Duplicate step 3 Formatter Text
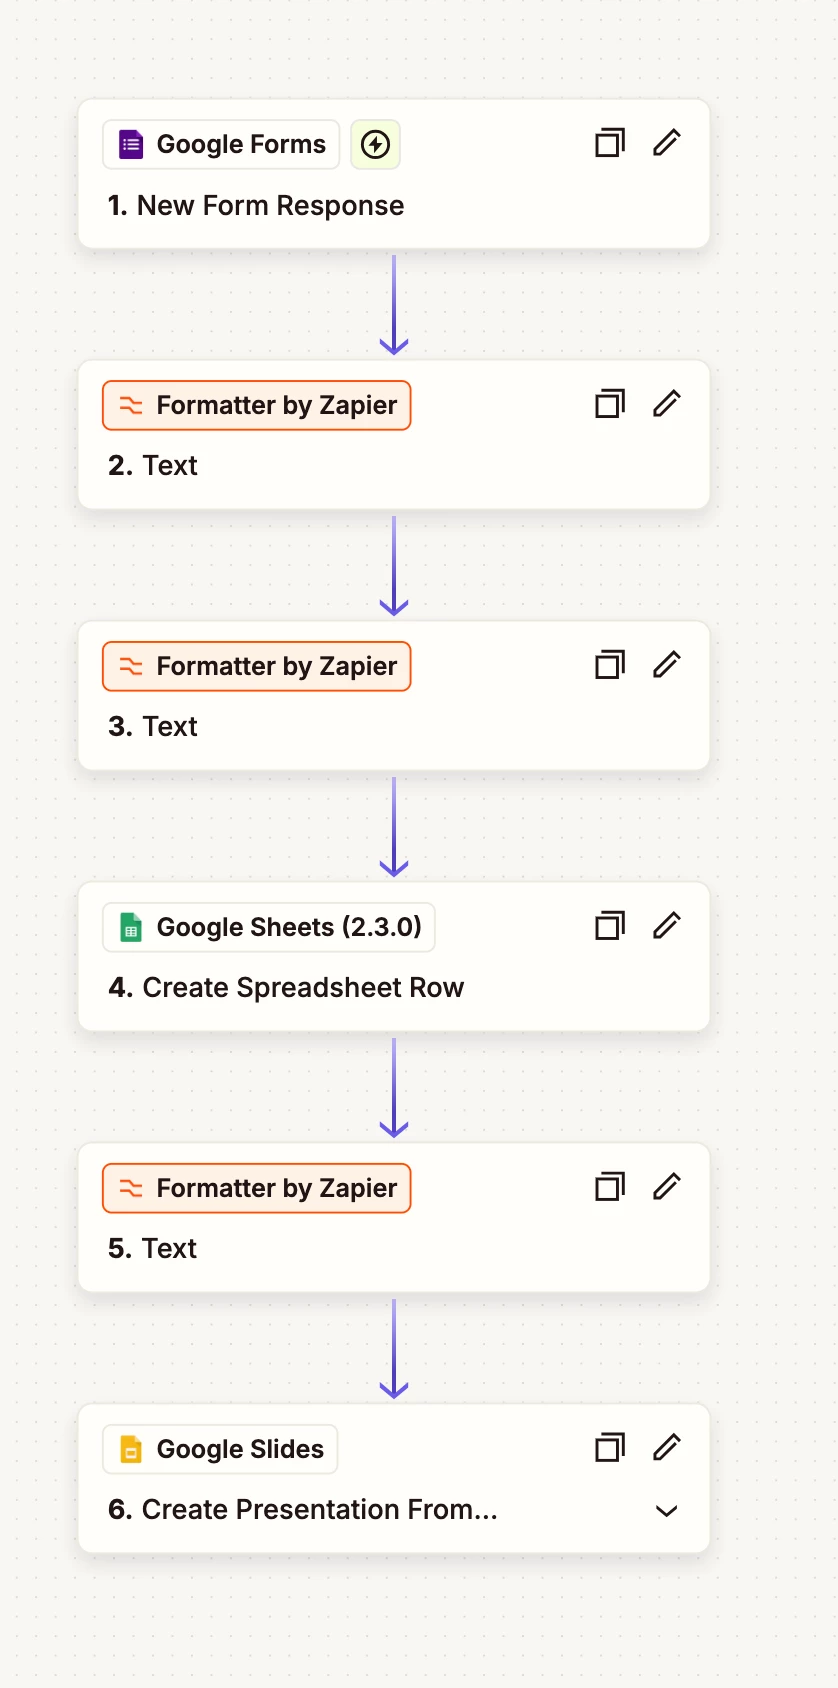838x1688 pixels. 610,666
